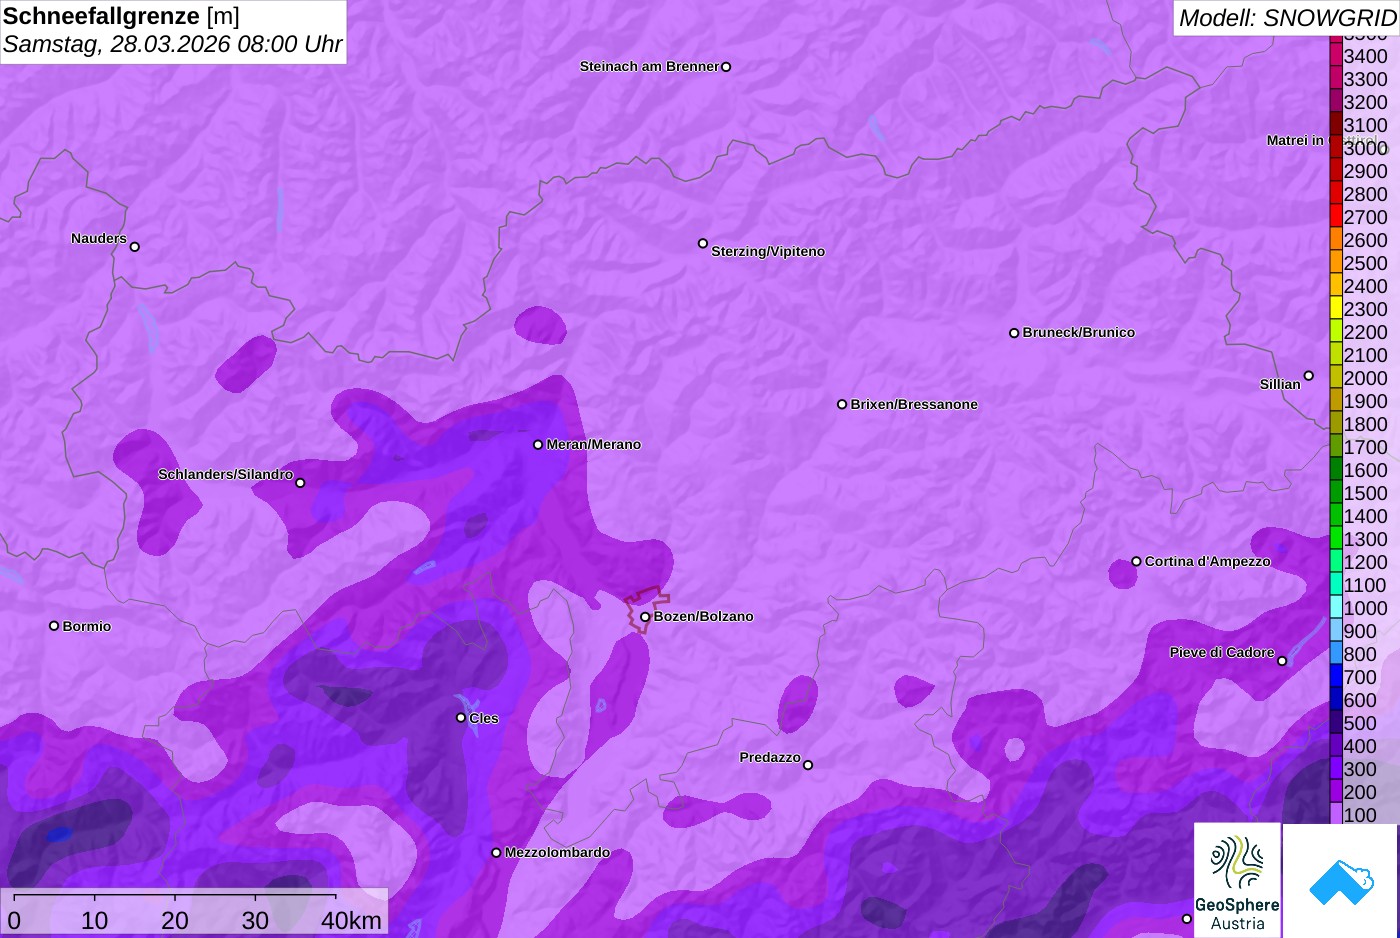1400x938 pixels.
Task: Pick the 100 m legend color swatch
Action: click(1336, 814)
